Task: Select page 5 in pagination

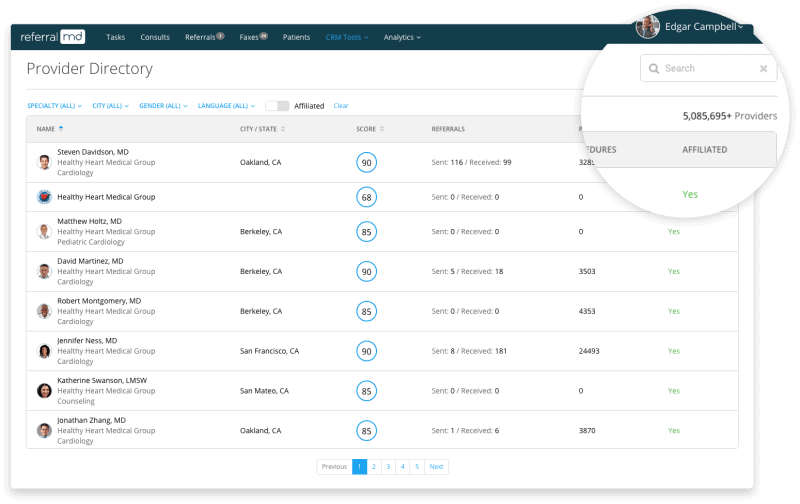Action: tap(417, 466)
